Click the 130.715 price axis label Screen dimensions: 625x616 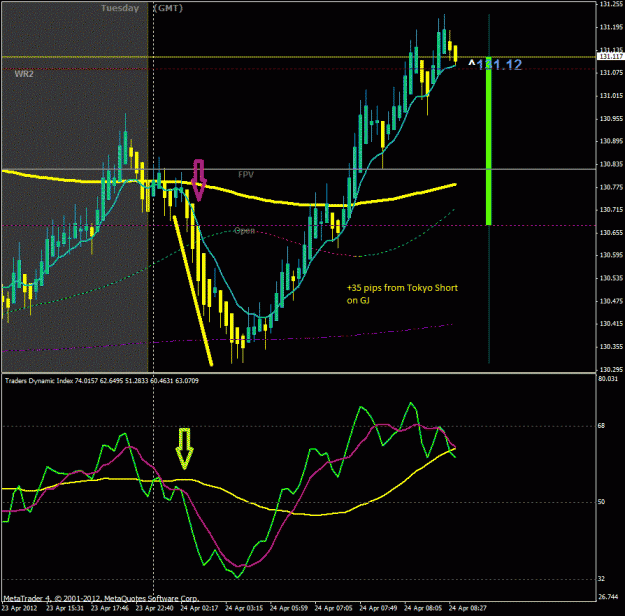click(611, 210)
